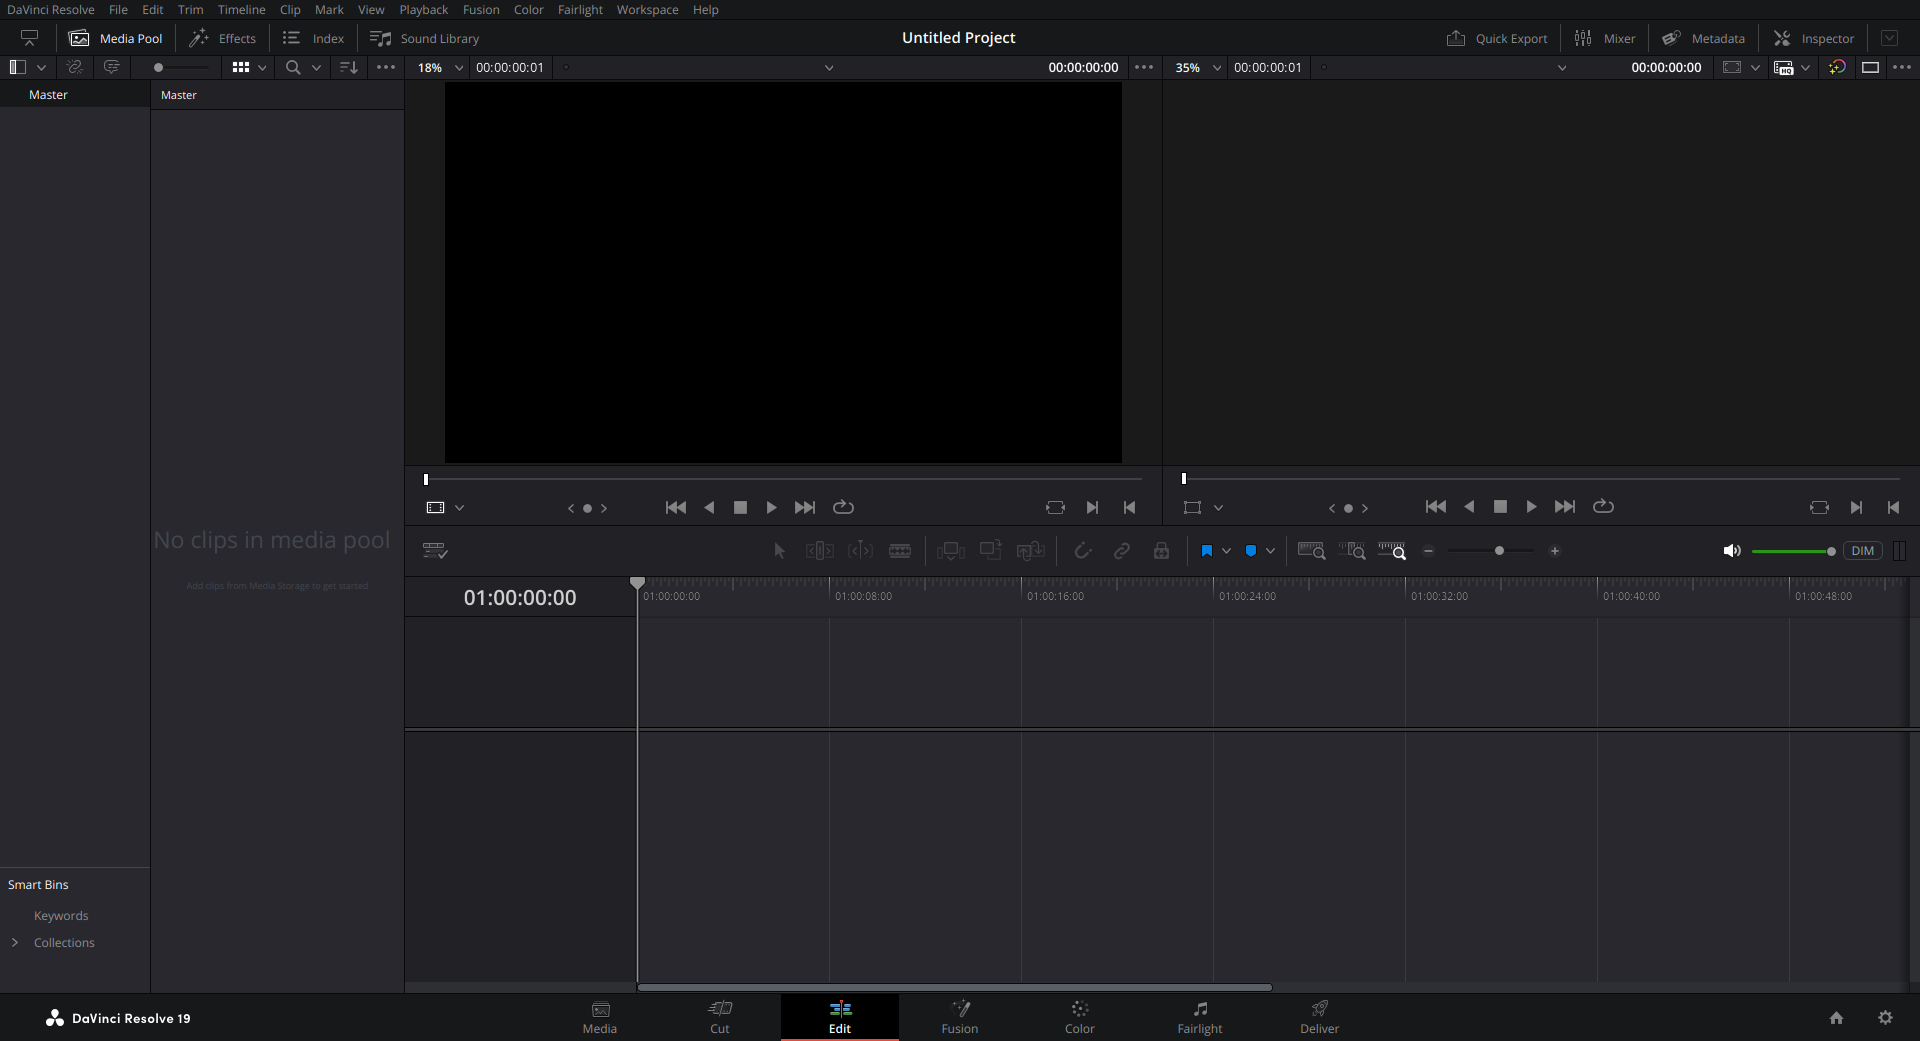
Task: Click the Insert Clip edit icon
Action: pyautogui.click(x=950, y=551)
